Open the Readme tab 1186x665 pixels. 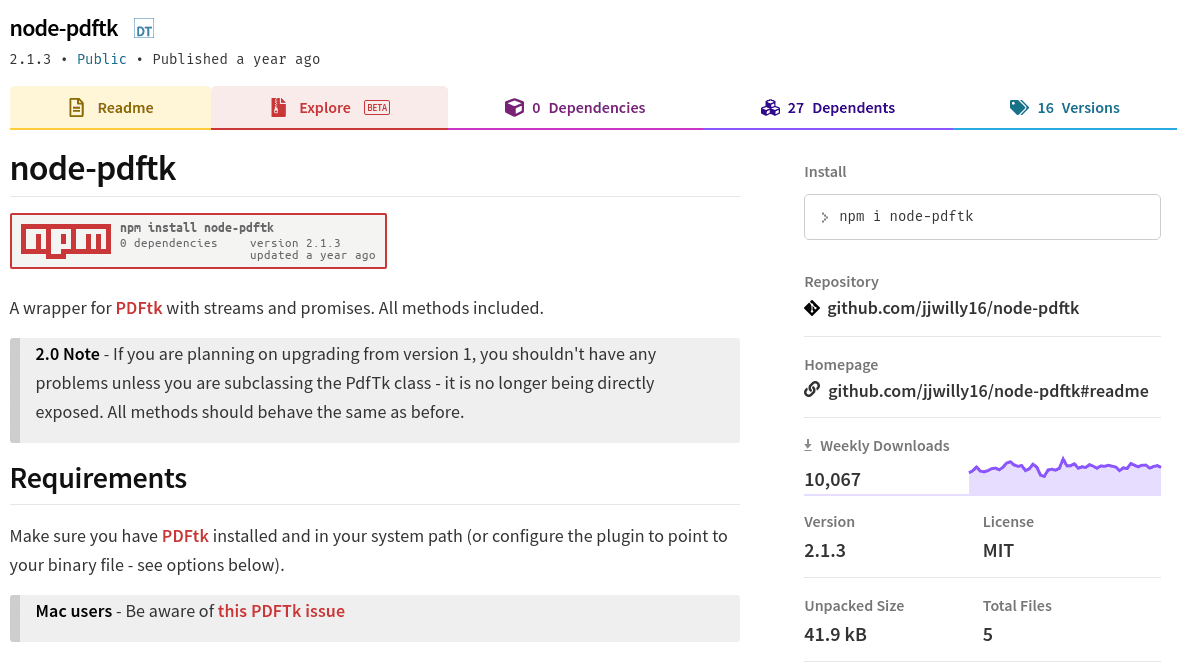tap(110, 107)
